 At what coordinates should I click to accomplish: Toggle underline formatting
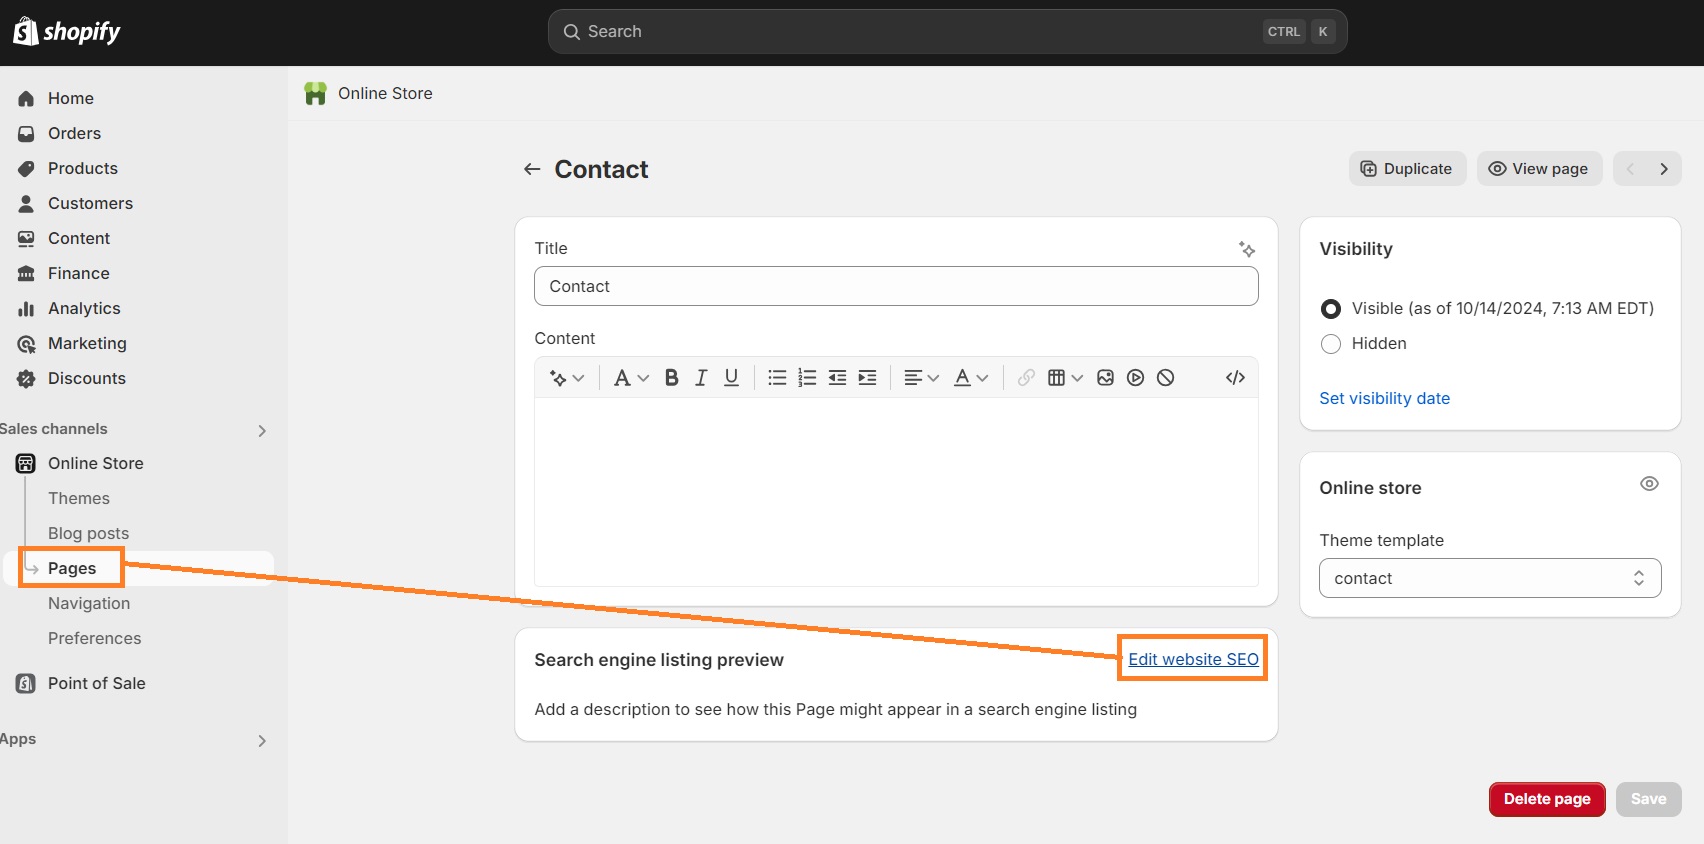tap(731, 378)
